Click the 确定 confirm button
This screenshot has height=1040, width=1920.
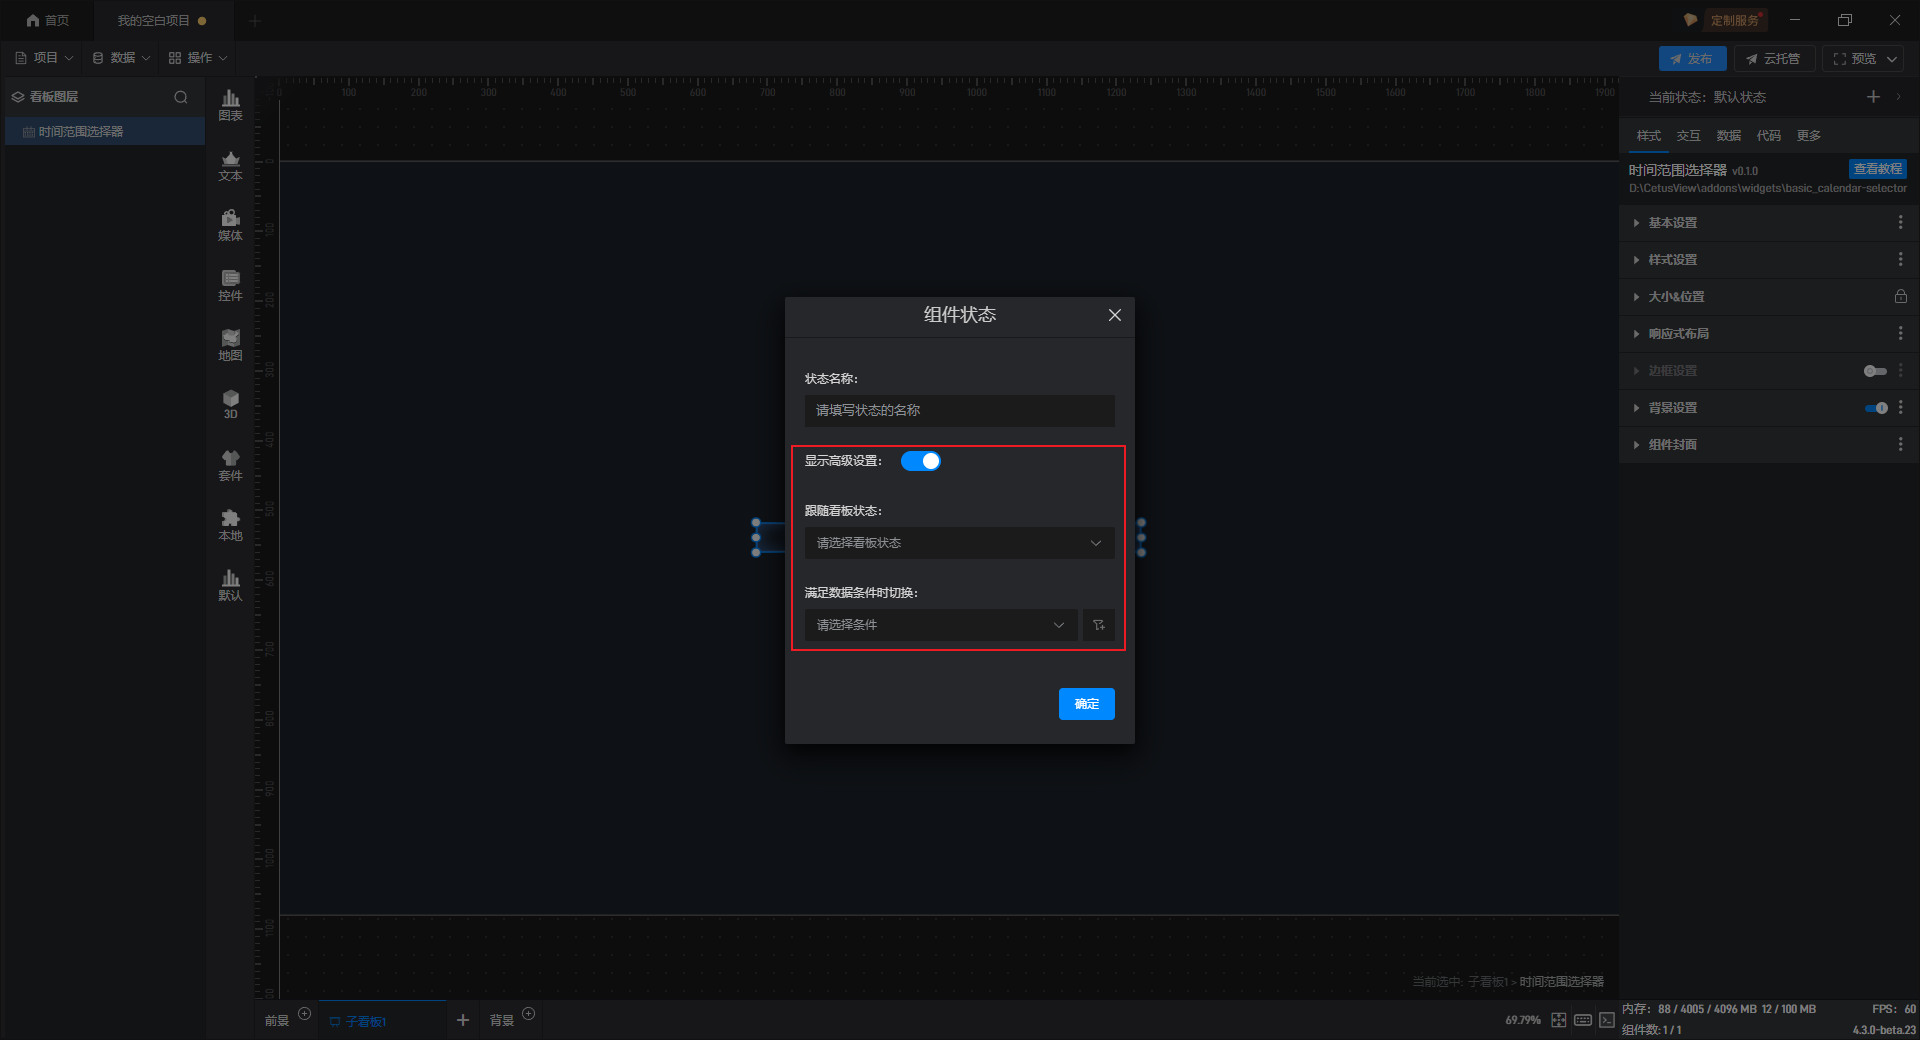coord(1087,704)
